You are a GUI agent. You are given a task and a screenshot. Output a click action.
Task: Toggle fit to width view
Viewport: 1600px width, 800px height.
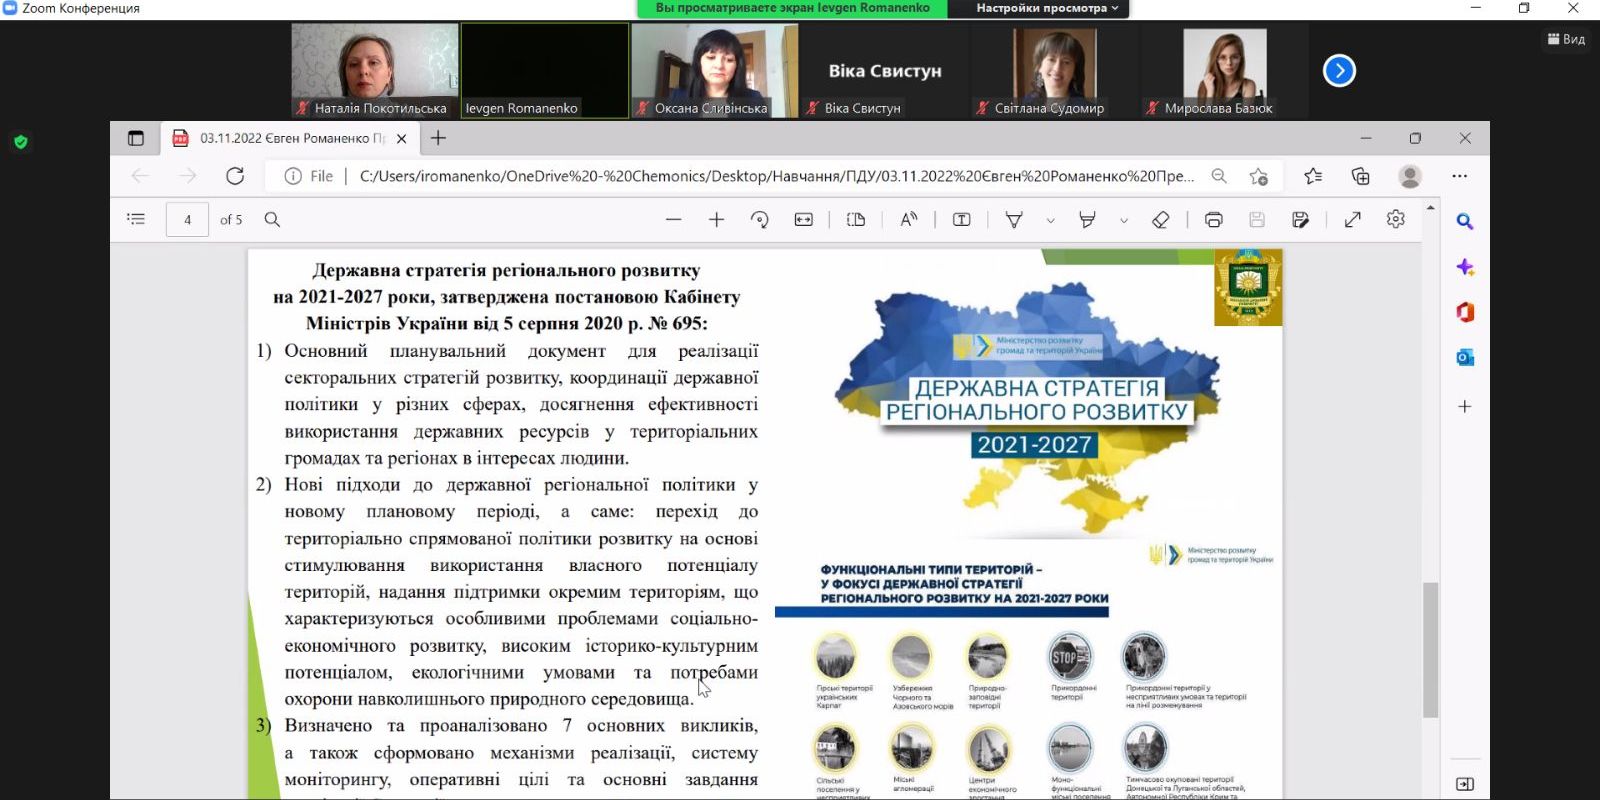[803, 220]
